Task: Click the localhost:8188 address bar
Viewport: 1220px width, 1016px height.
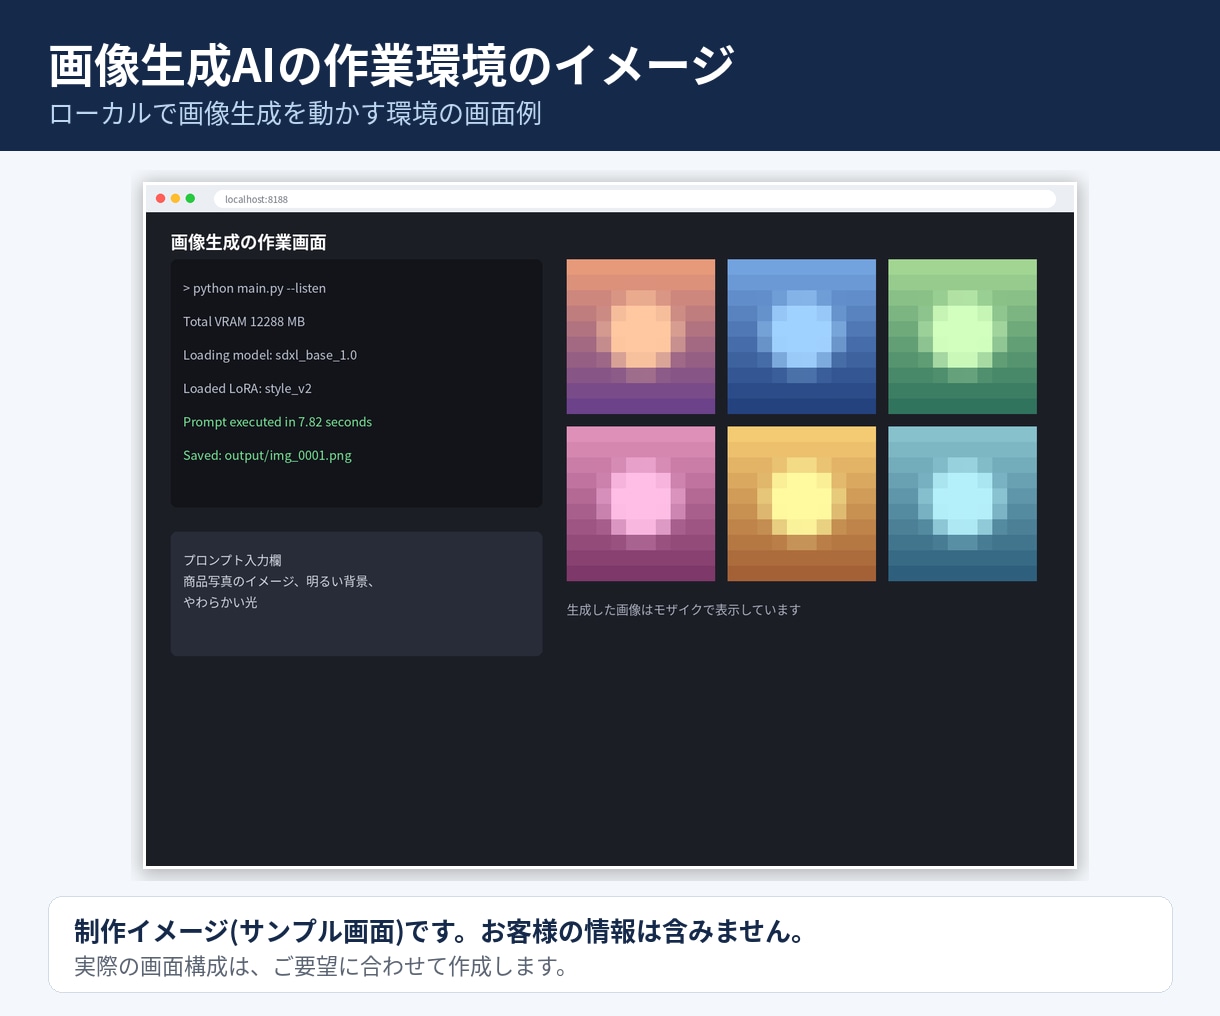Action: point(634,199)
